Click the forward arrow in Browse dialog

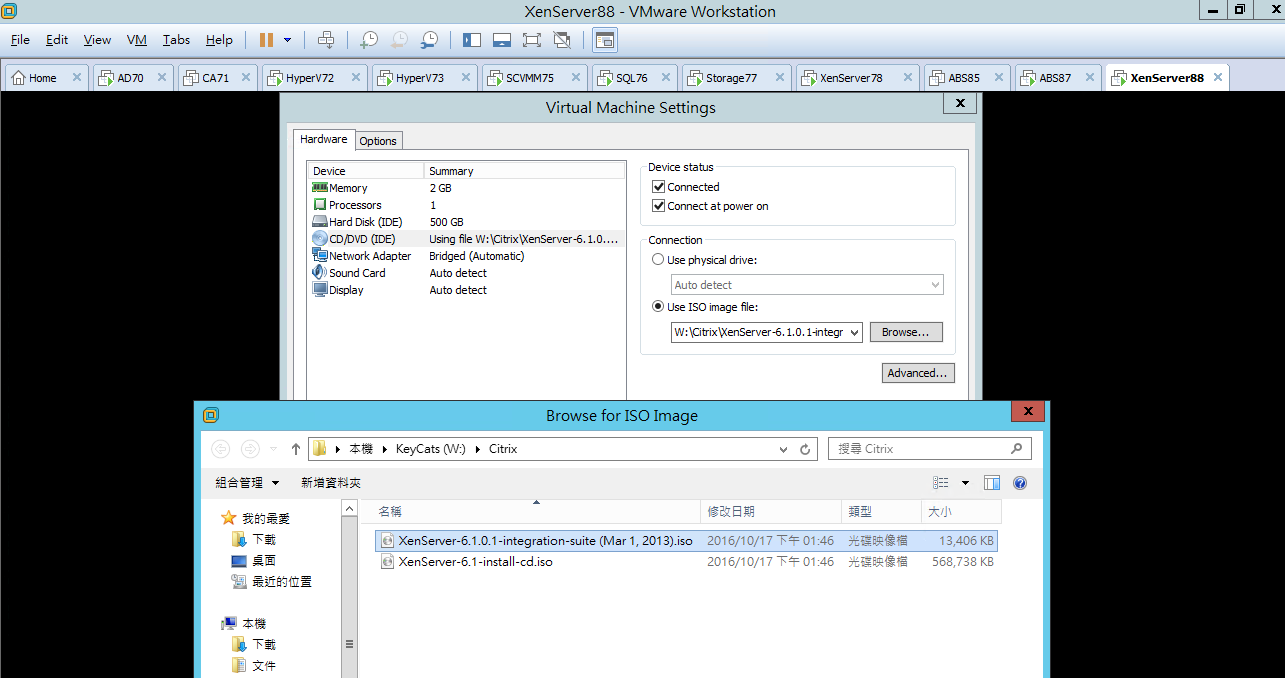[x=251, y=449]
